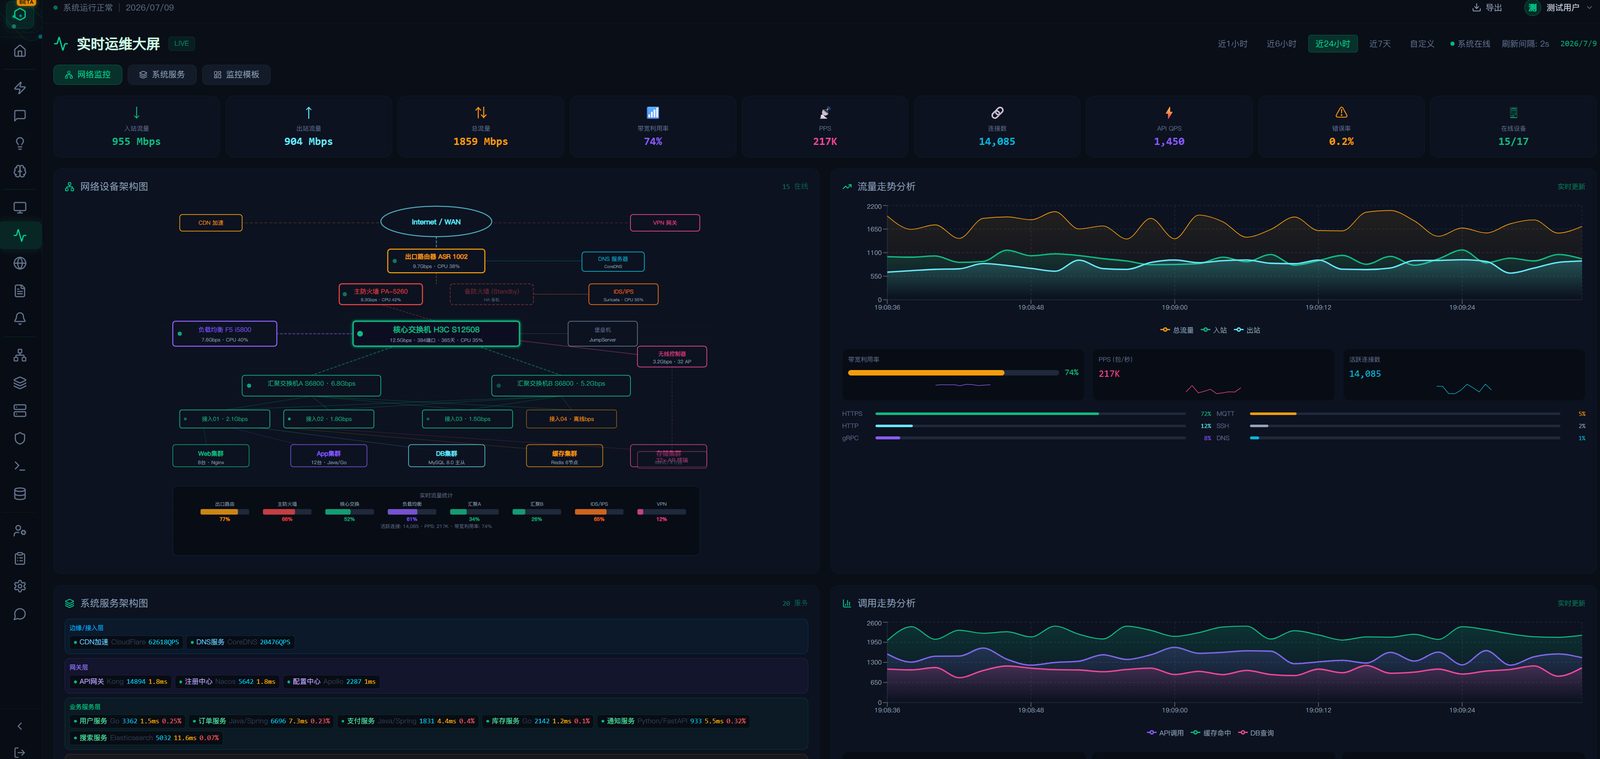Open the globe icon in the sidebar
The width and height of the screenshot is (1600, 759).
point(20,264)
